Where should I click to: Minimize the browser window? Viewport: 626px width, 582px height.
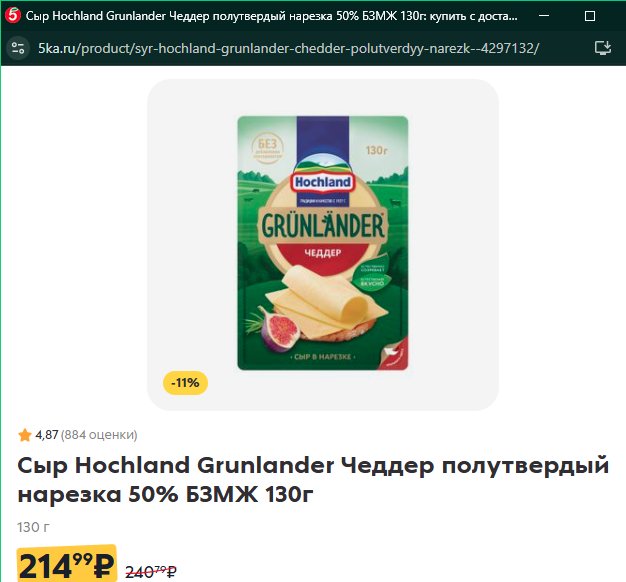click(x=544, y=16)
